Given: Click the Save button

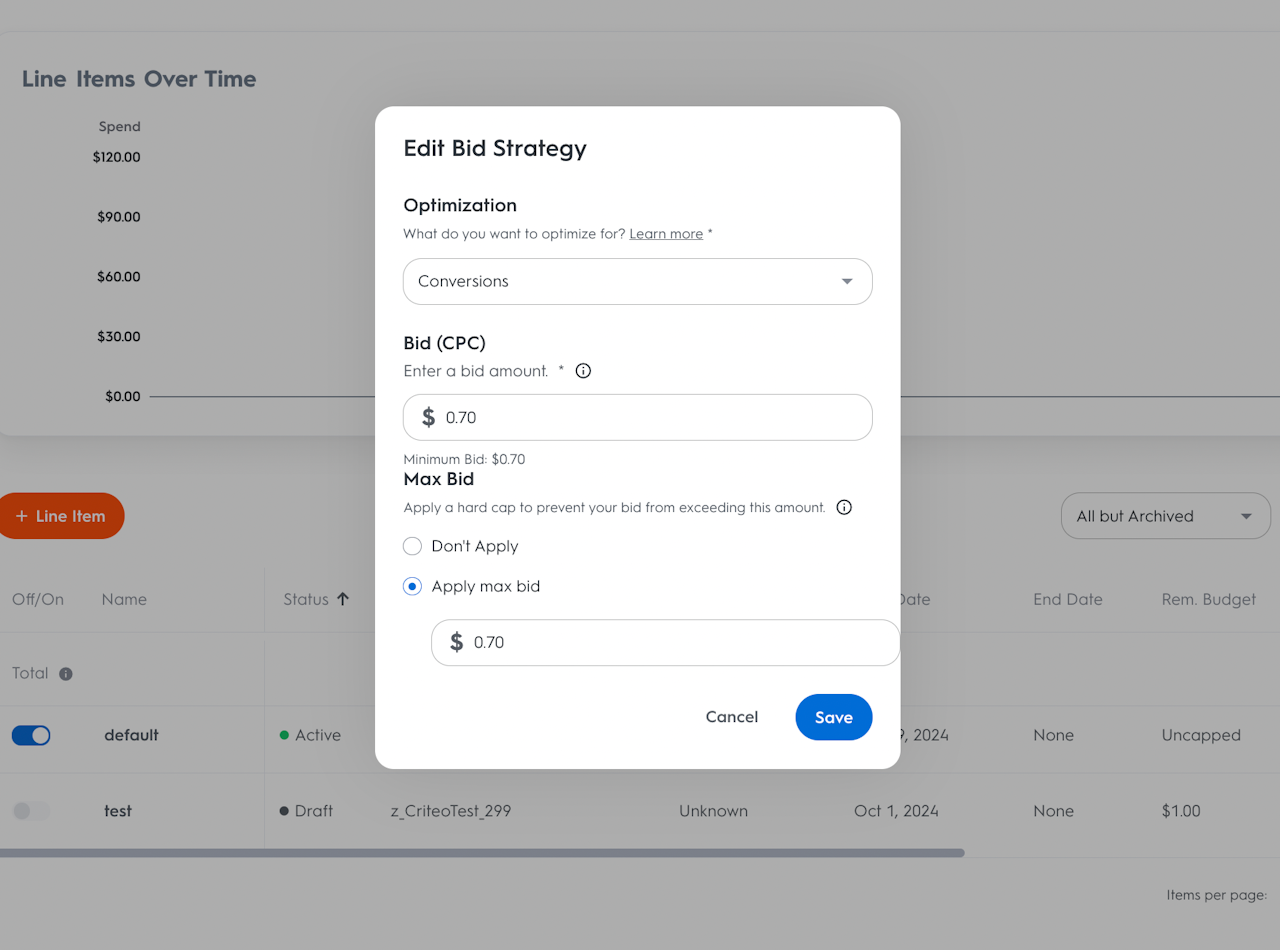Looking at the screenshot, I should pyautogui.click(x=834, y=717).
